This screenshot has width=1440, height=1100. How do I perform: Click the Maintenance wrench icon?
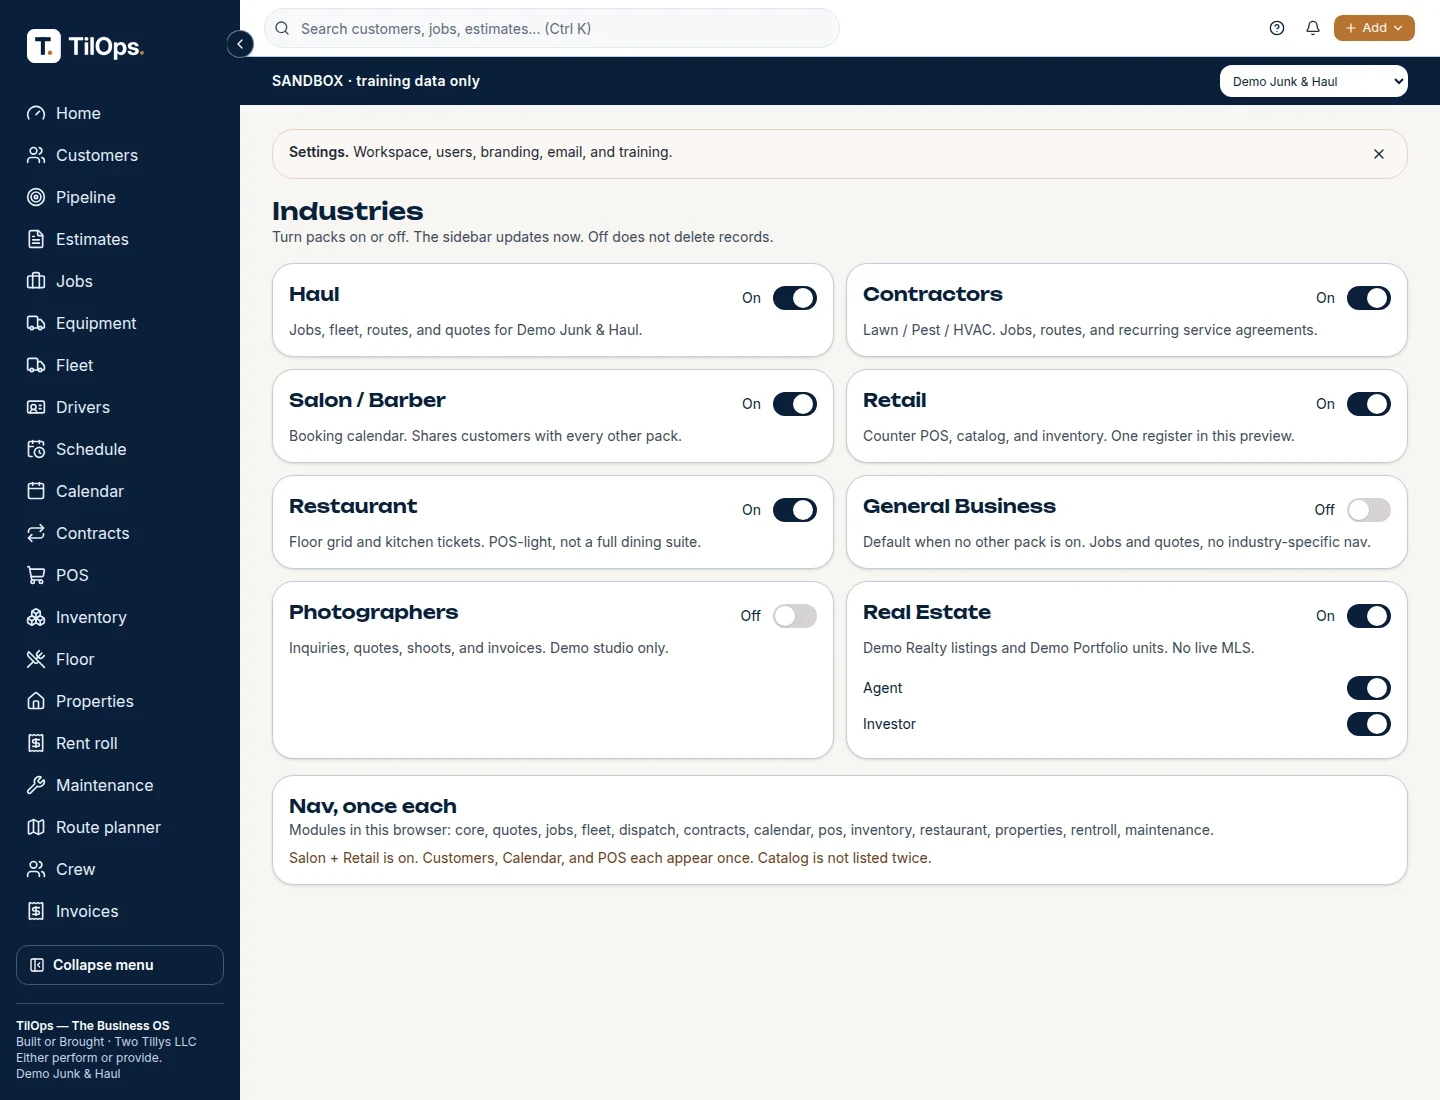click(36, 785)
